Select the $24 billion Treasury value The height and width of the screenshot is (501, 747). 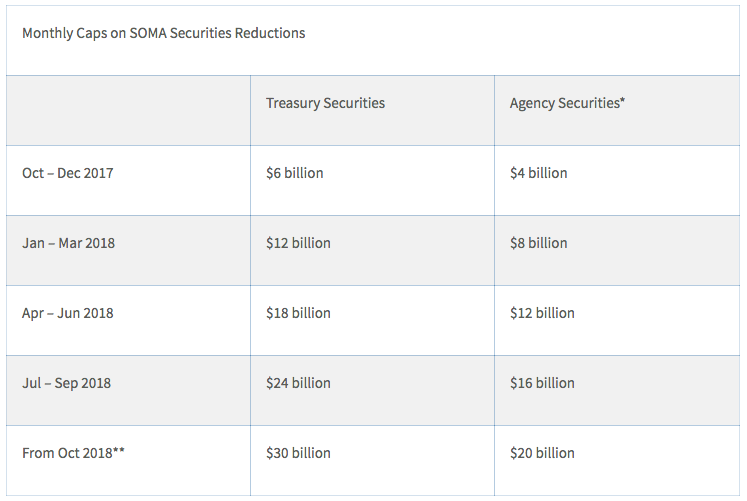point(298,383)
